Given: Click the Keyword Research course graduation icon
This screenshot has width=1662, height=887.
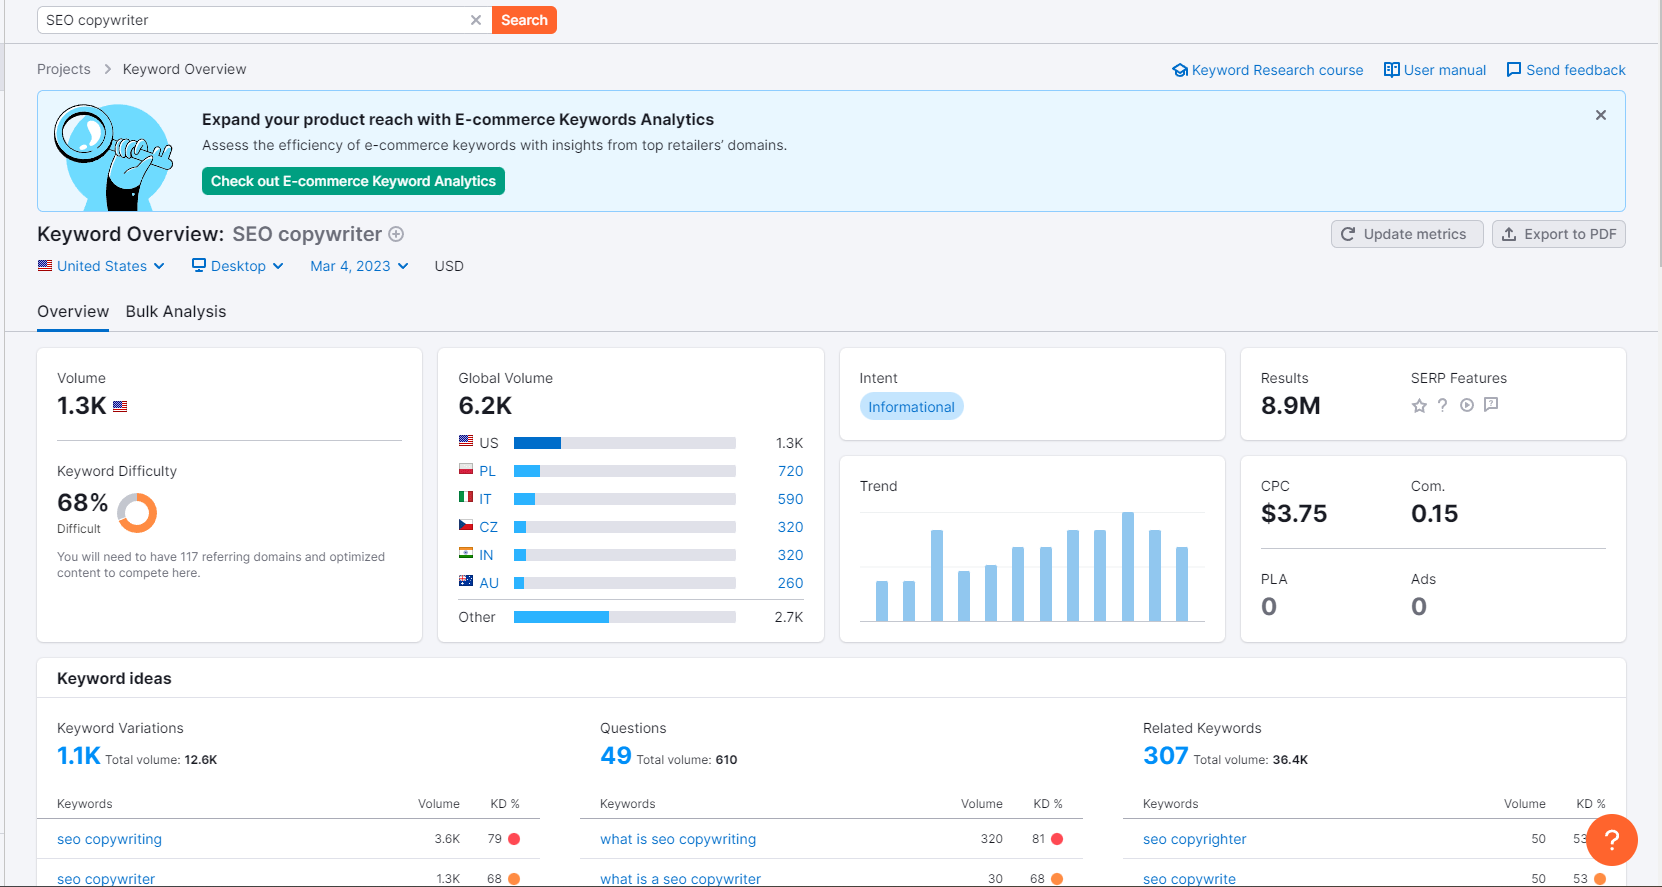Looking at the screenshot, I should point(1180,70).
